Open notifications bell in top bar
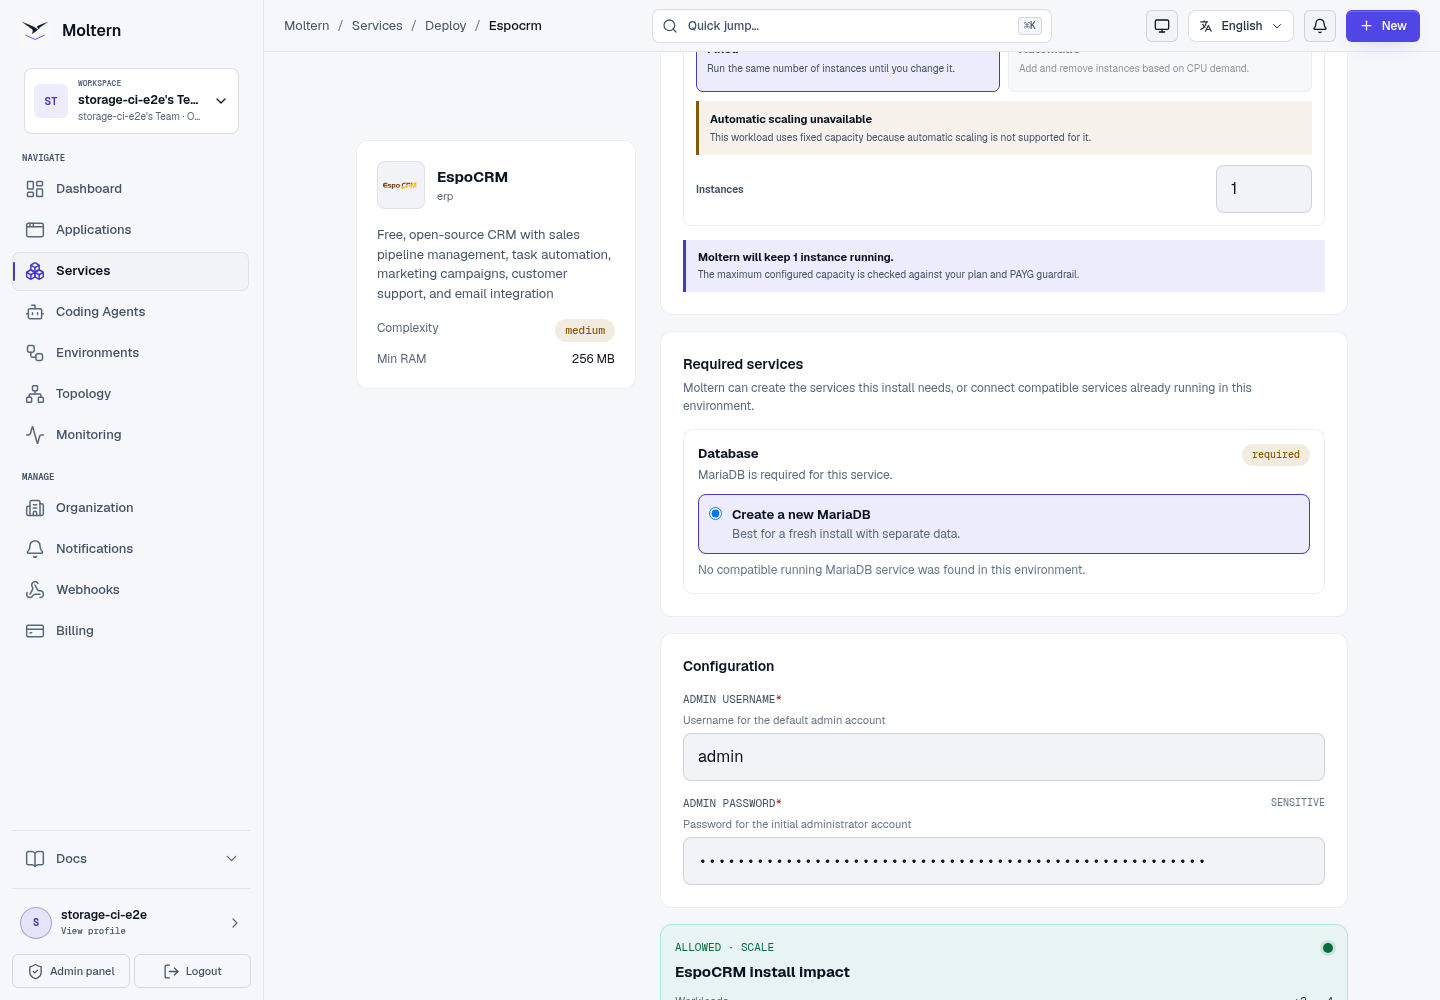This screenshot has width=1440, height=1000. point(1320,26)
